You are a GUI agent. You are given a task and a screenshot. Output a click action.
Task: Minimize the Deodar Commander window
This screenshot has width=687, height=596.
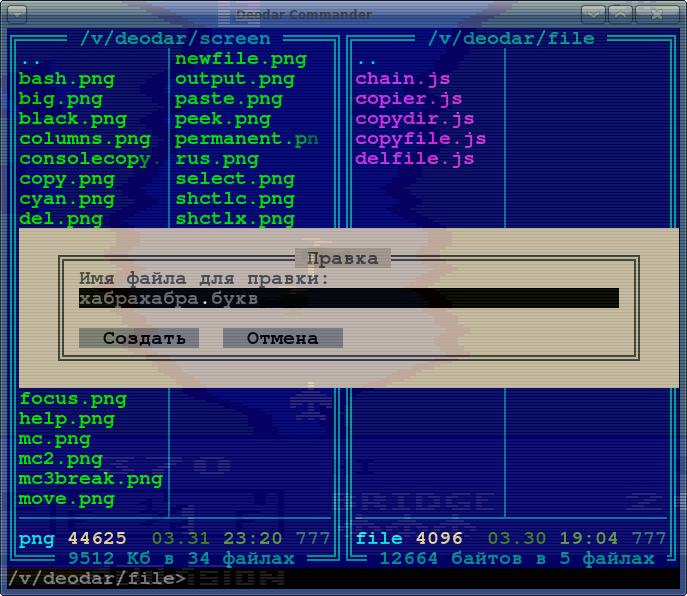point(593,14)
